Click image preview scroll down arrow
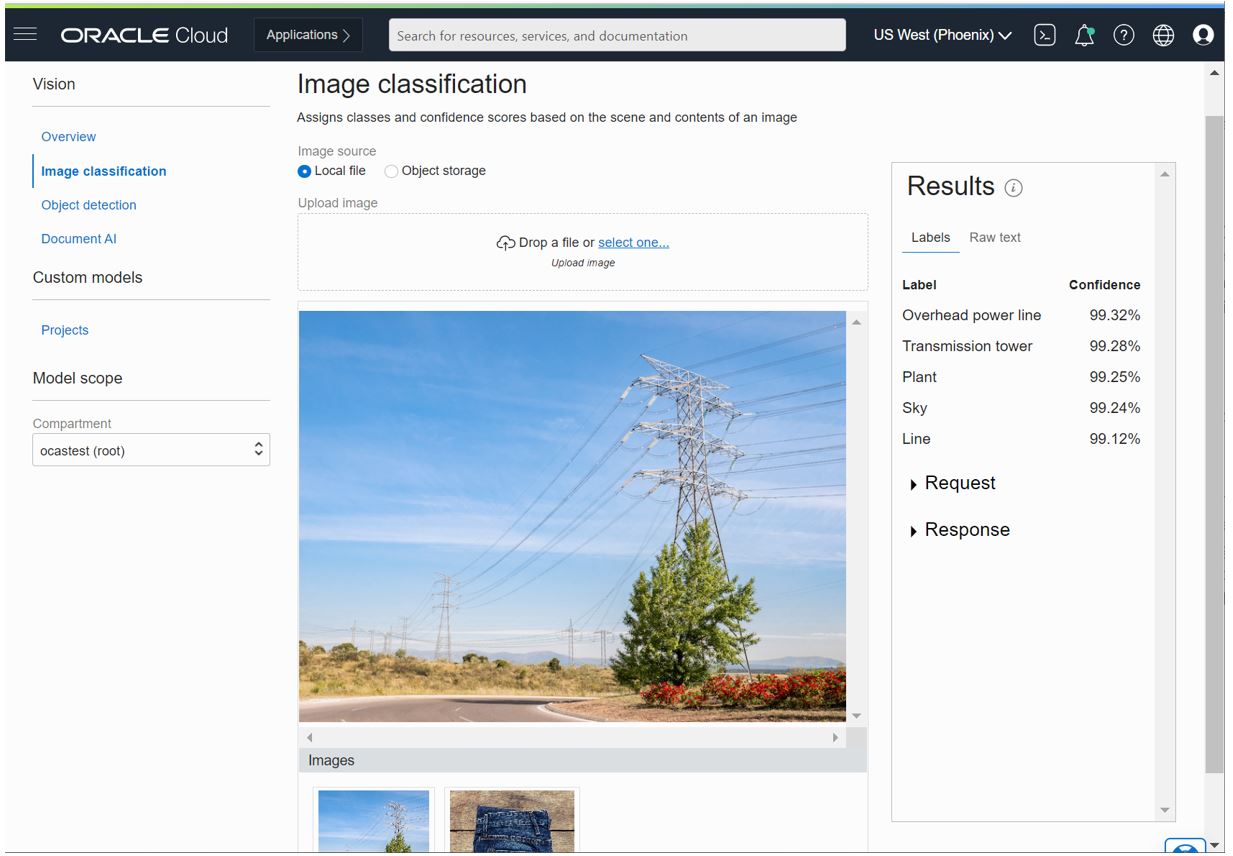 [856, 716]
